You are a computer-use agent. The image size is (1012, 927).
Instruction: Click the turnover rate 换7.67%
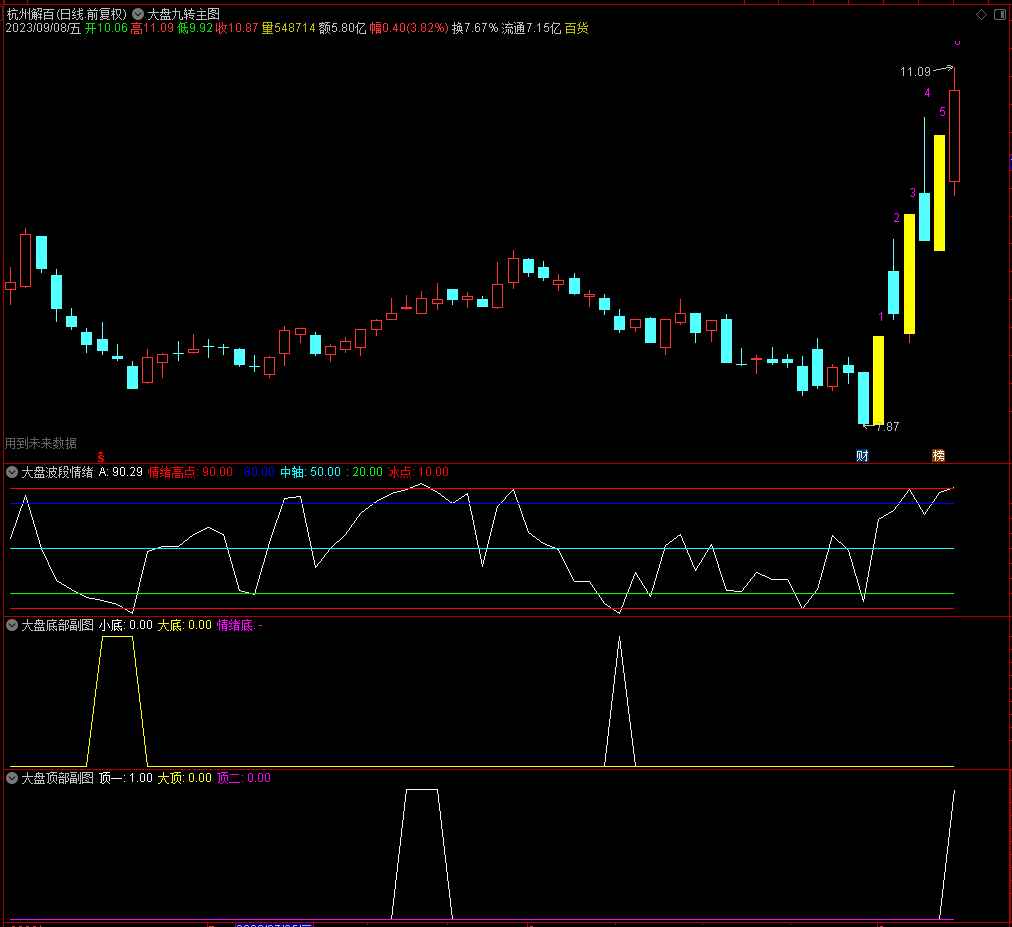point(475,28)
